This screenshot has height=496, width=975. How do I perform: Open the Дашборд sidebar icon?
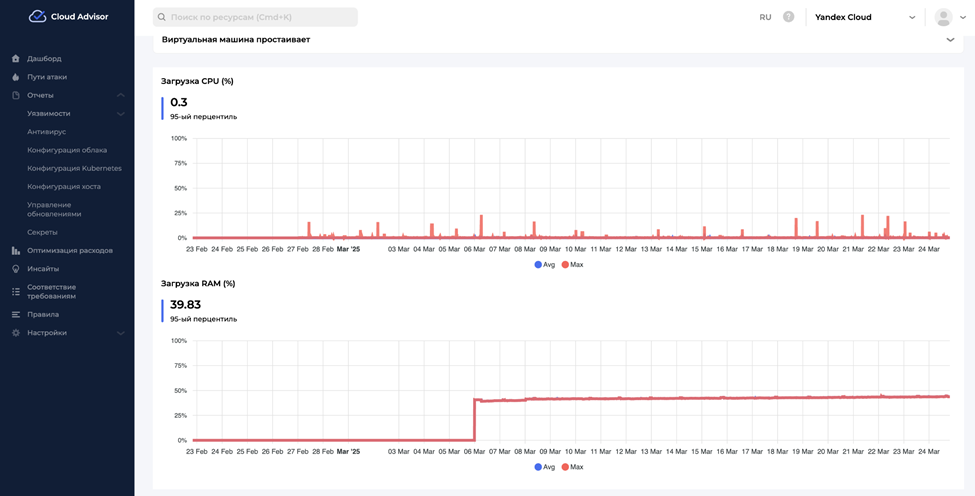(16, 59)
